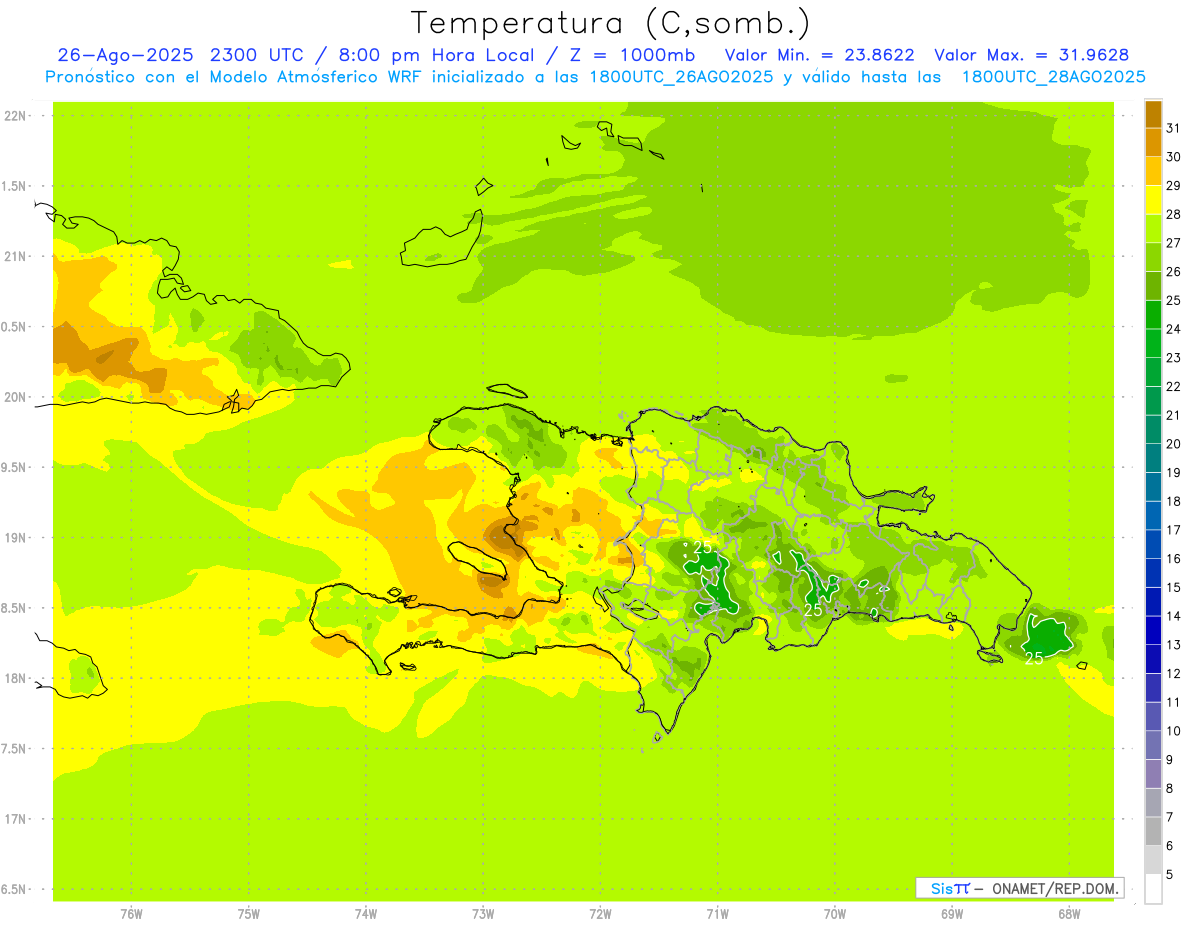The width and height of the screenshot is (1200, 927).
Task: Click the '76W' longitude axis label
Action: (x=131, y=914)
